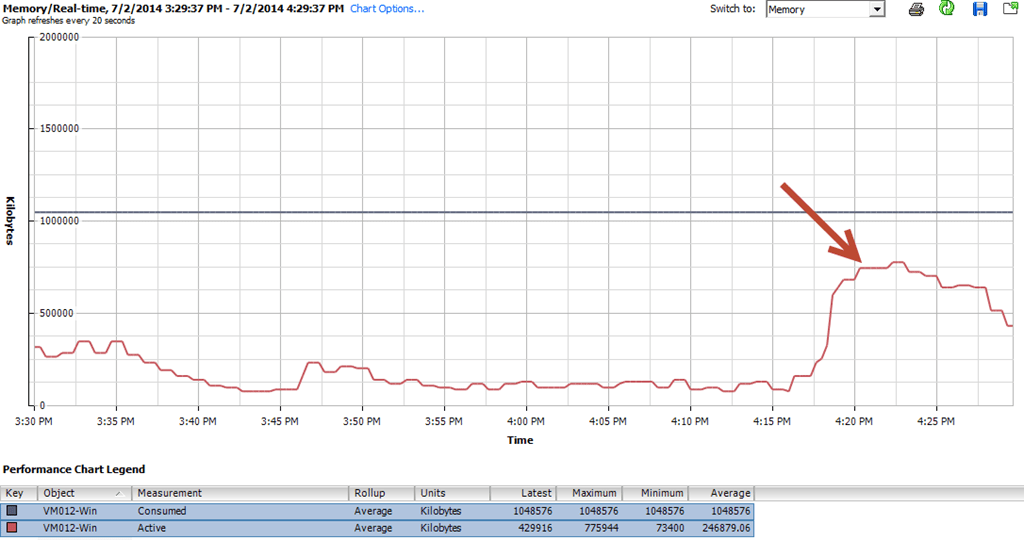This screenshot has width=1024, height=540.
Task: Sort by the Minimum column header
Action: click(655, 493)
